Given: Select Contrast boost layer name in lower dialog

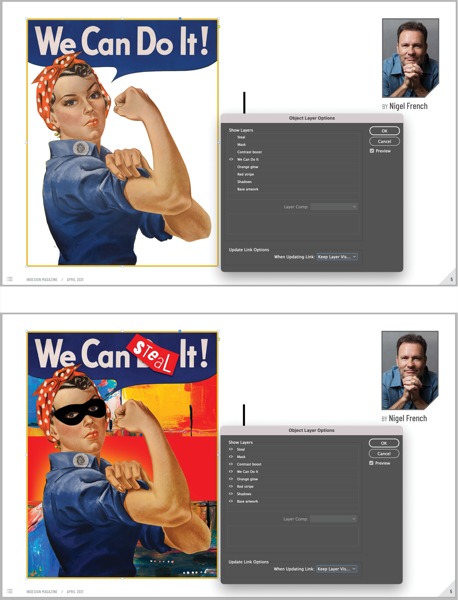Looking at the screenshot, I should 249,464.
